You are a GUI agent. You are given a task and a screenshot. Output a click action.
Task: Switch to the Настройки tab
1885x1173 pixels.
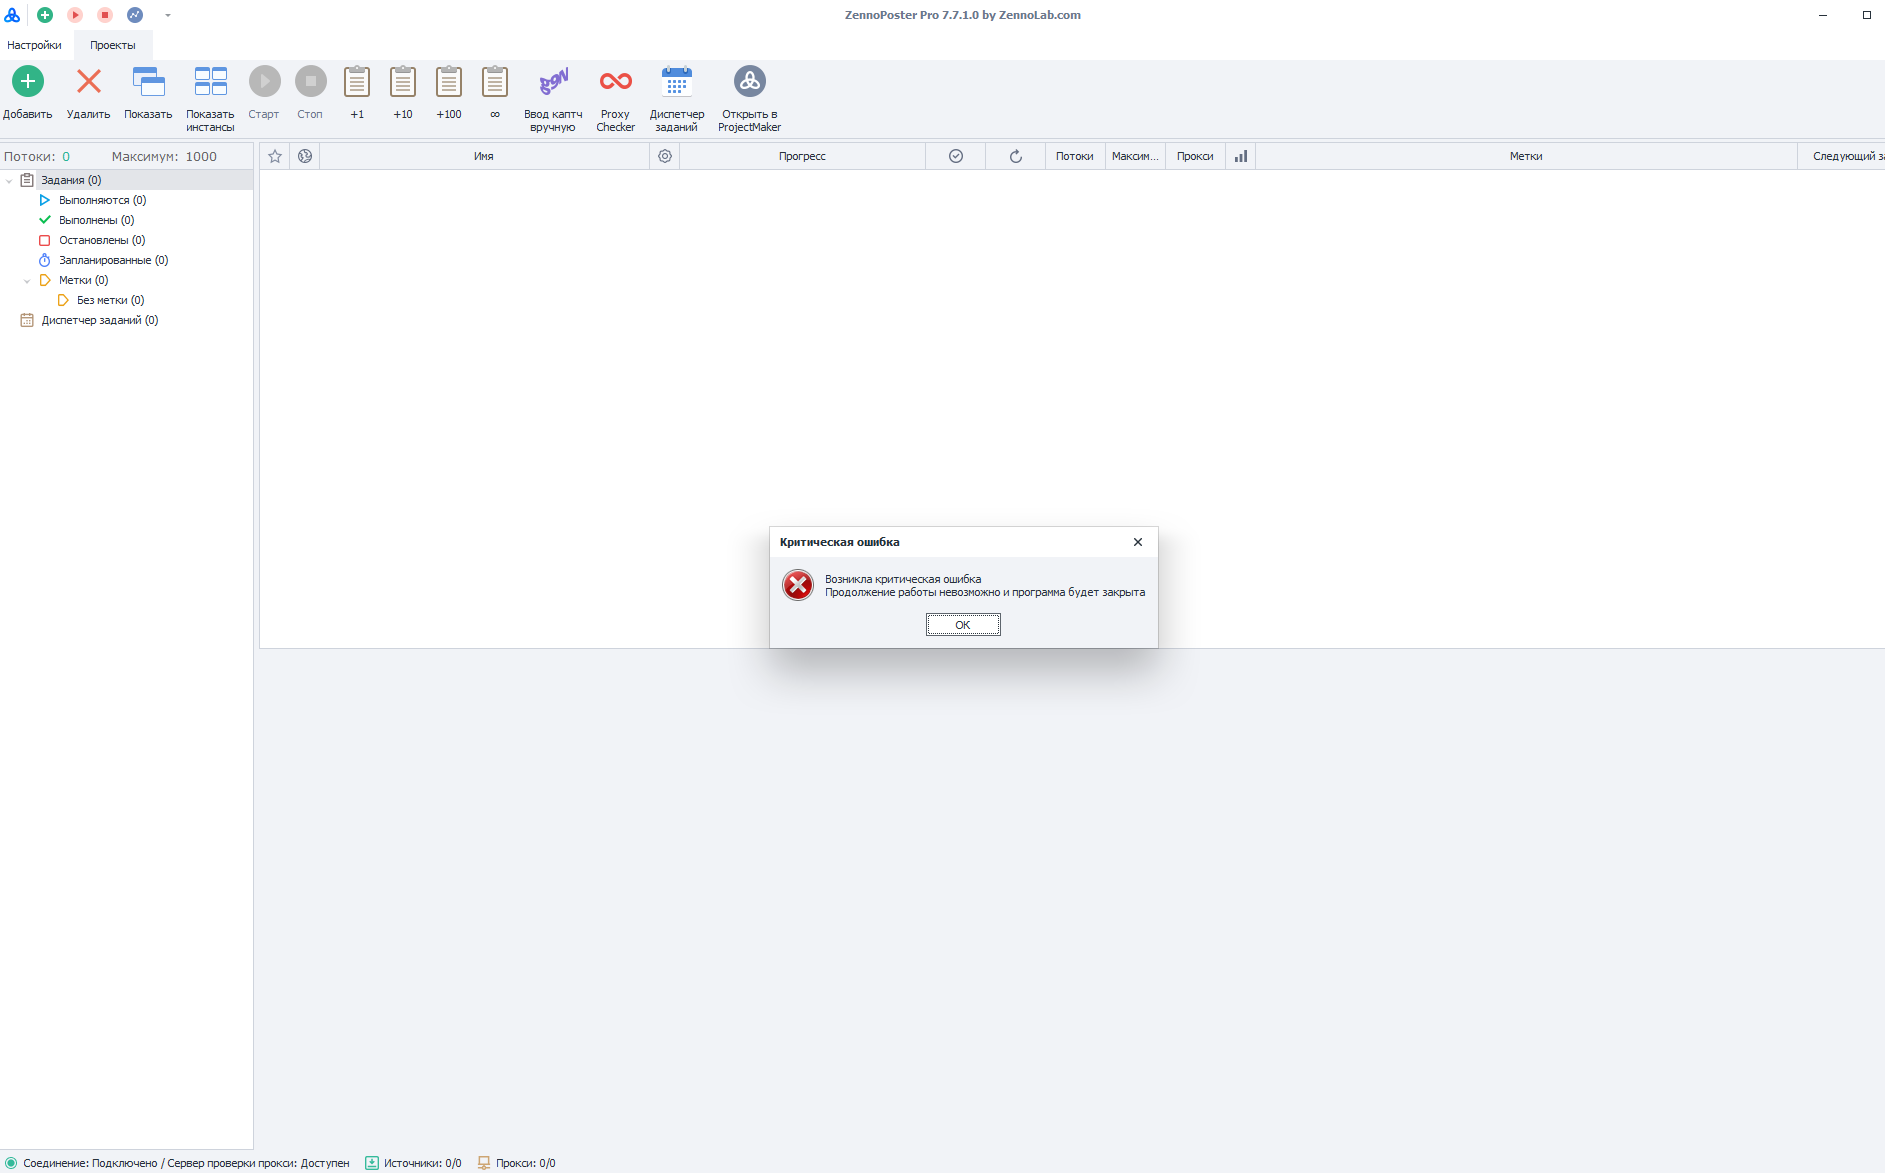pos(34,45)
